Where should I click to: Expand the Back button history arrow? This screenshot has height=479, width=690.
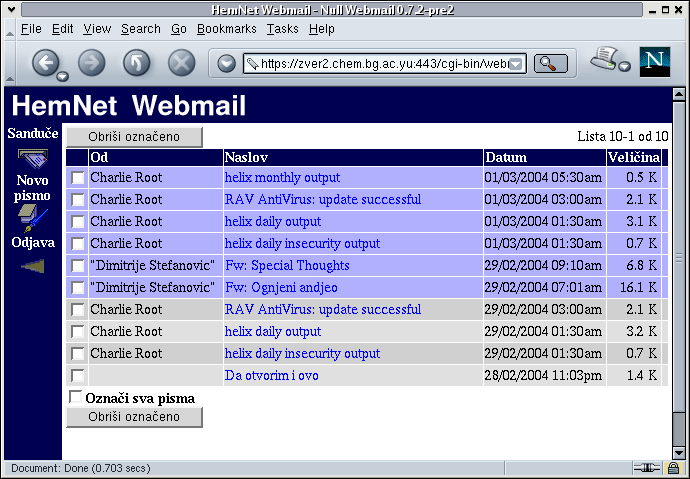63,76
